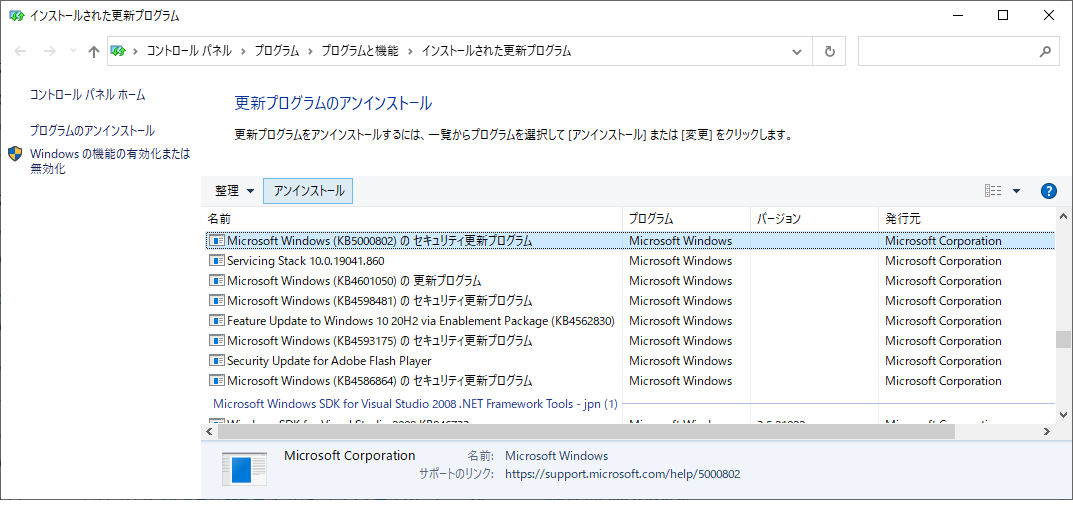Screen dimensions: 1073x522
Task: Expand the address bar history dropdown
Action: pyautogui.click(x=797, y=51)
